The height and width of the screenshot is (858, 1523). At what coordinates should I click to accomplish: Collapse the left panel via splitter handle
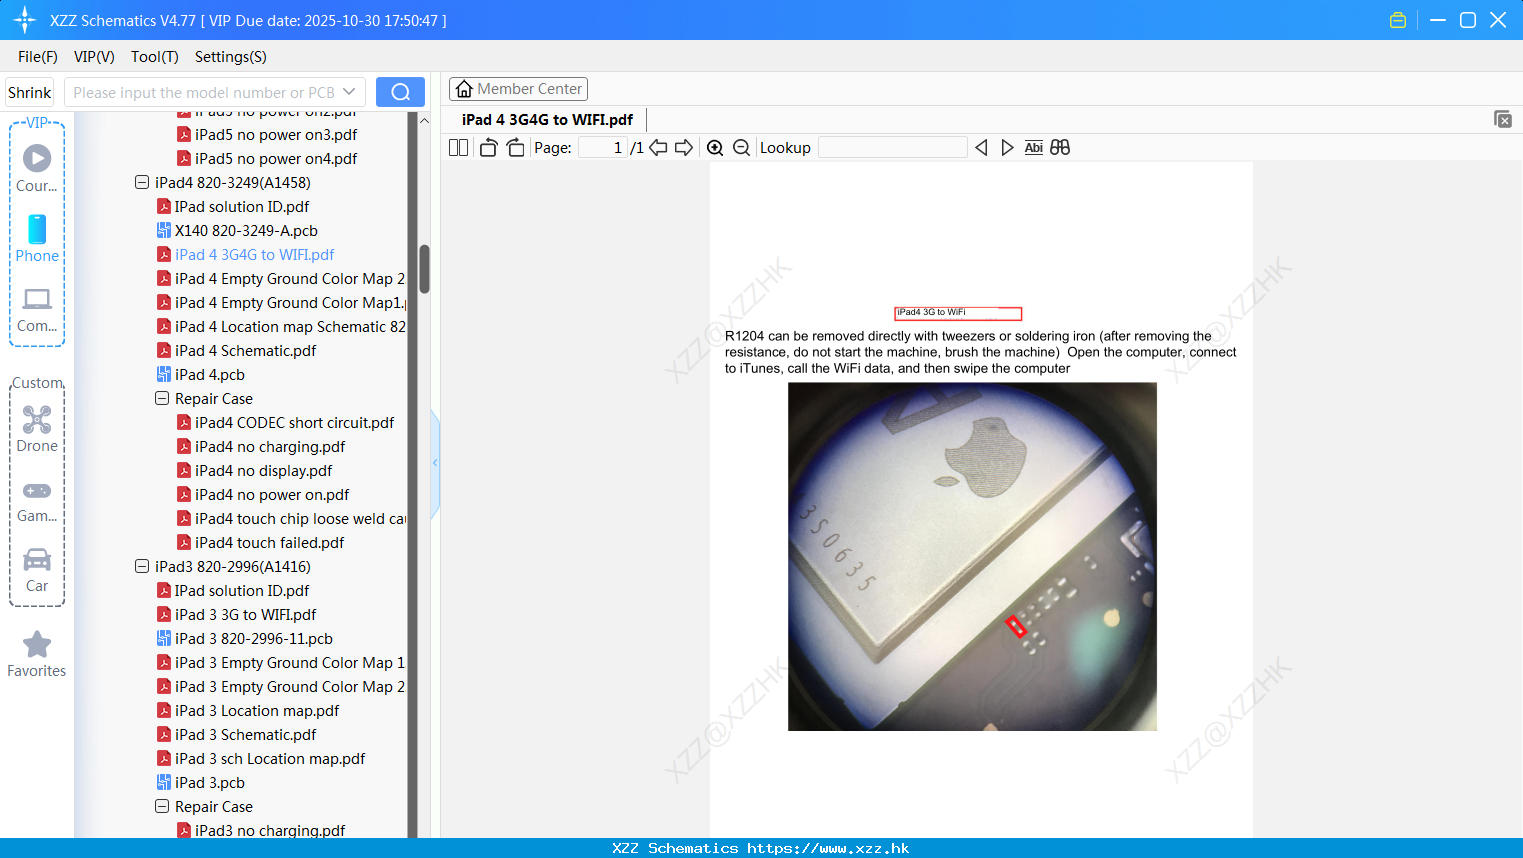tap(435, 463)
